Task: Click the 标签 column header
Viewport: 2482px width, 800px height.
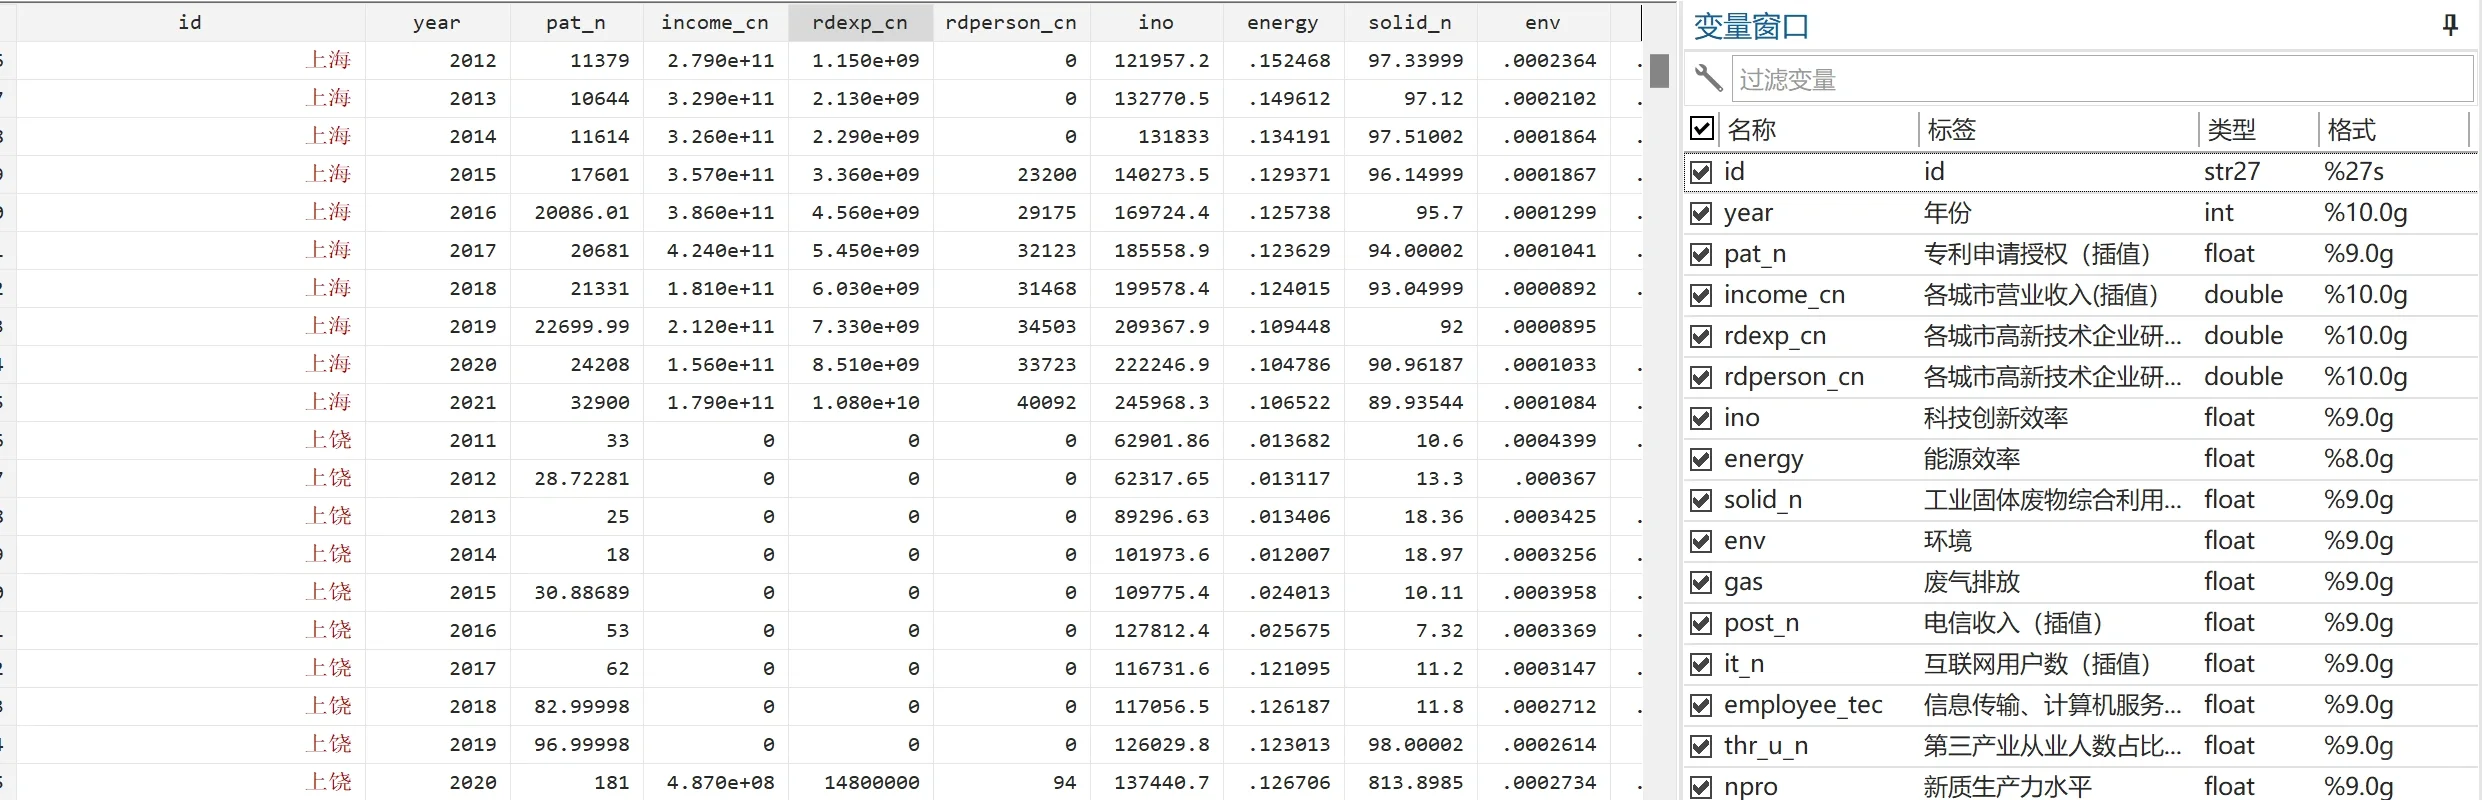Action: click(x=2057, y=129)
